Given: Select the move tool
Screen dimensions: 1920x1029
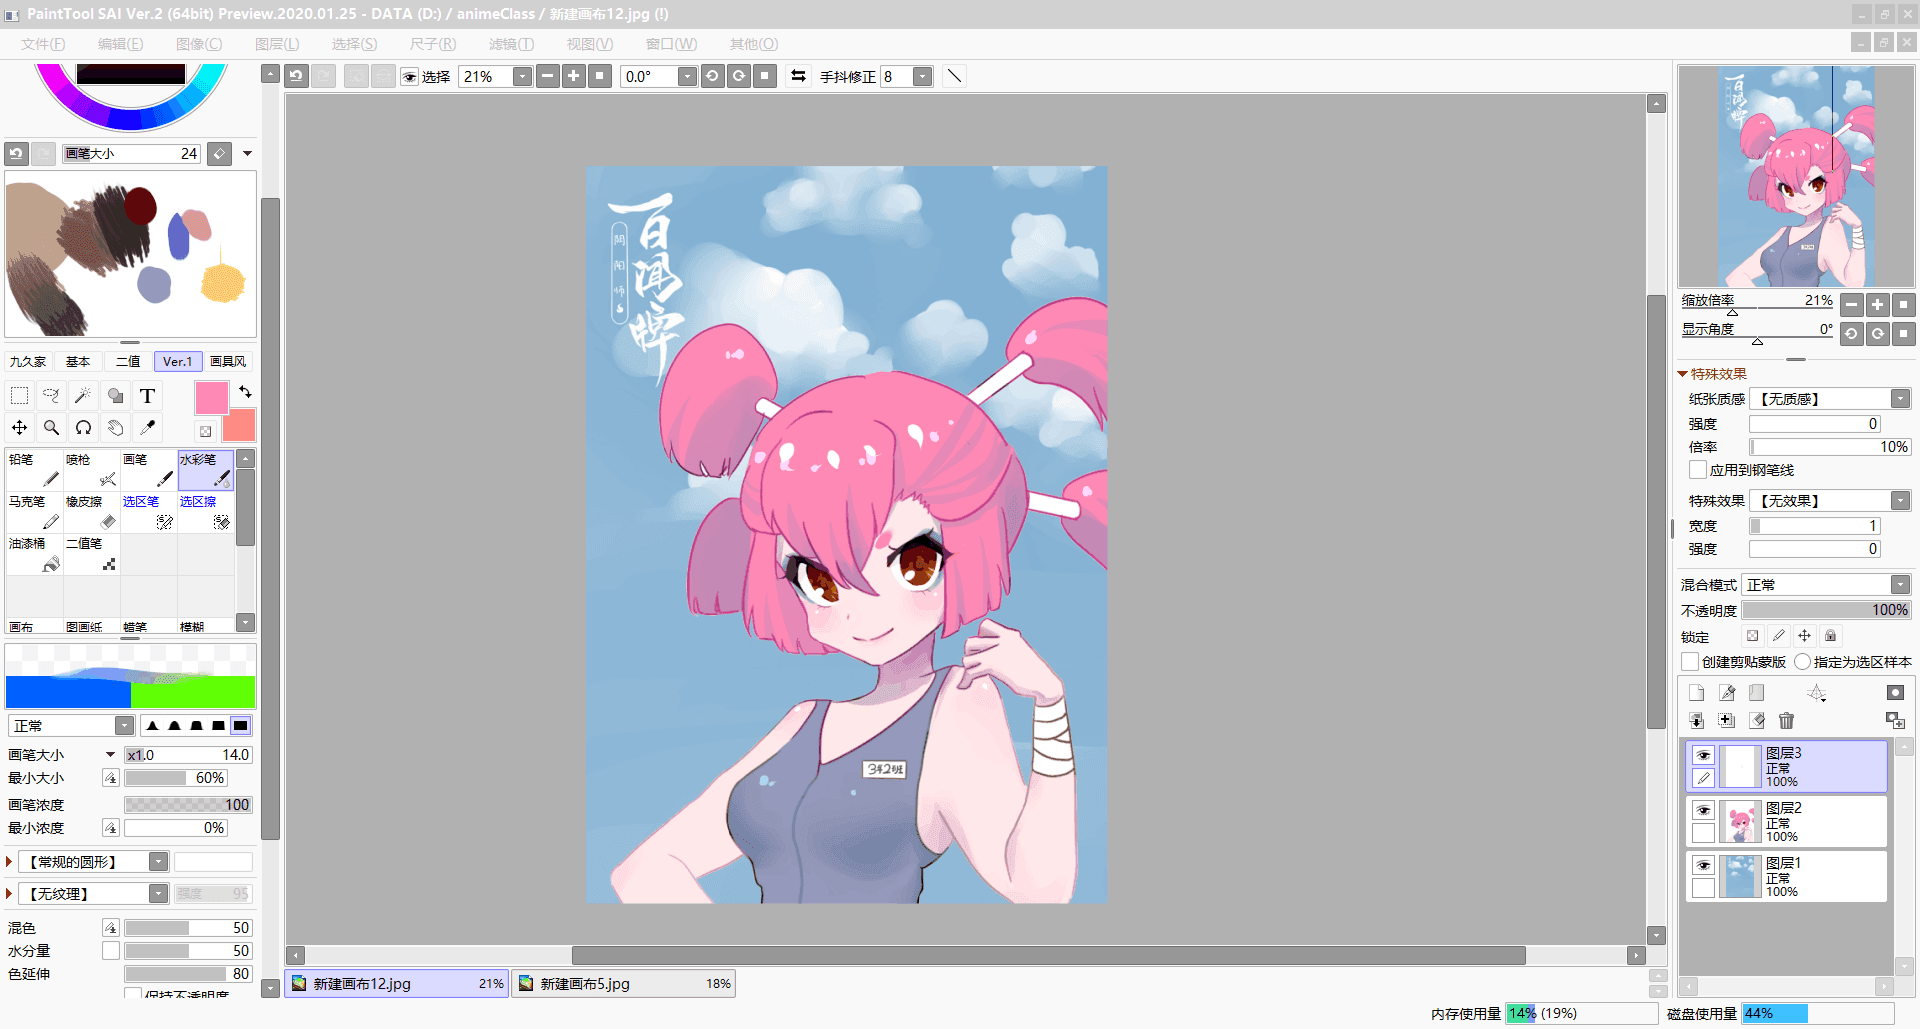Looking at the screenshot, I should pos(19,428).
